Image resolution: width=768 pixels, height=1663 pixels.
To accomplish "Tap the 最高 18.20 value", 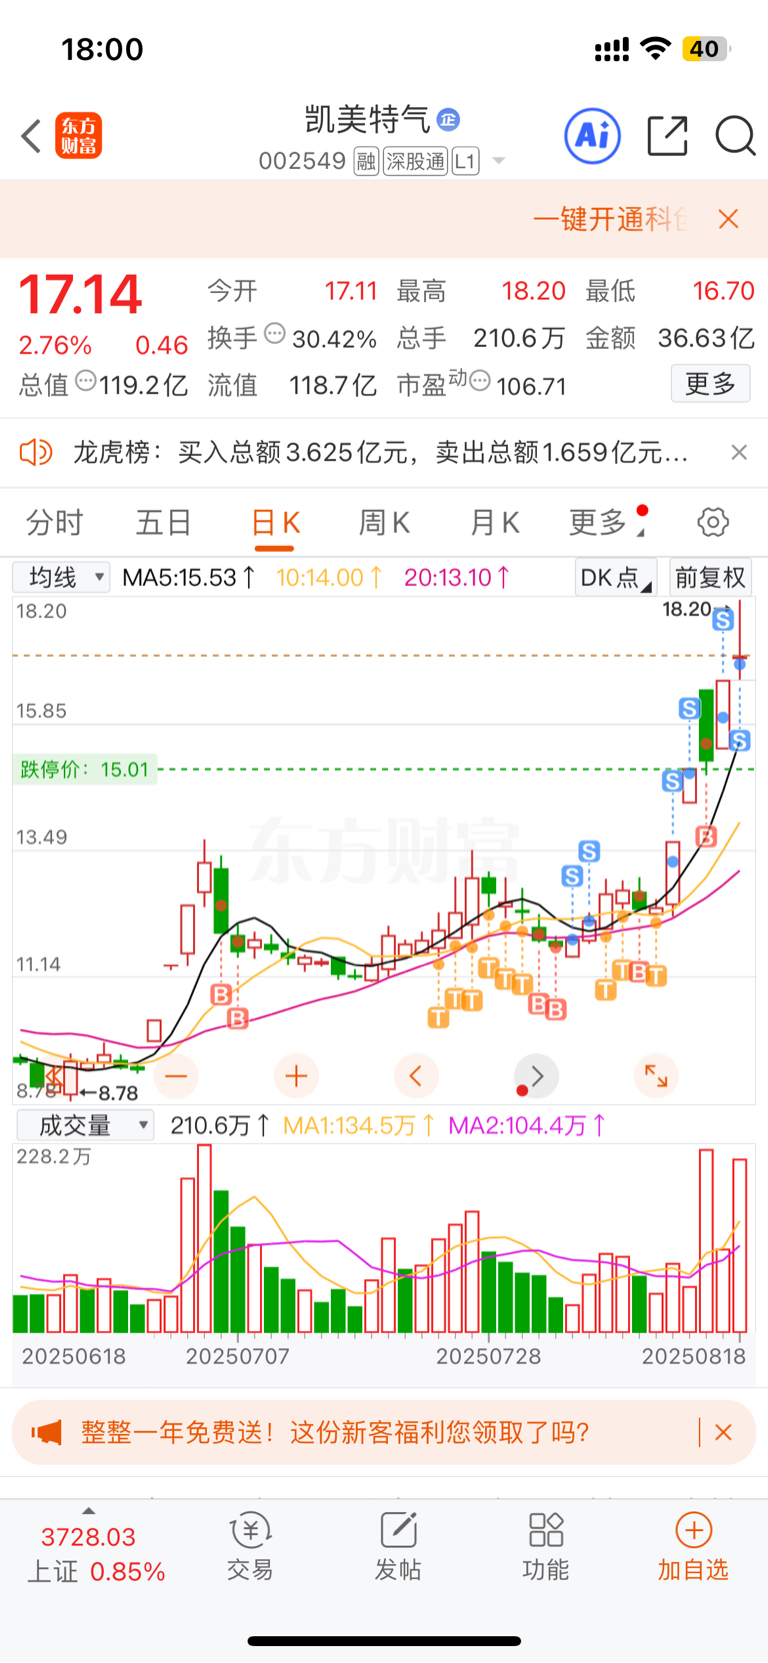I will click(533, 291).
